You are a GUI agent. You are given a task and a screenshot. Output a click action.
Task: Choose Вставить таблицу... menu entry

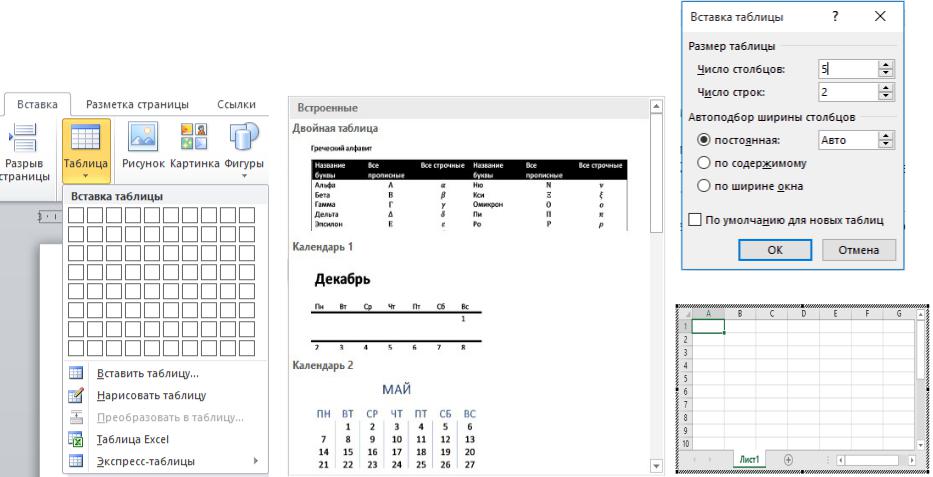[x=165, y=374]
